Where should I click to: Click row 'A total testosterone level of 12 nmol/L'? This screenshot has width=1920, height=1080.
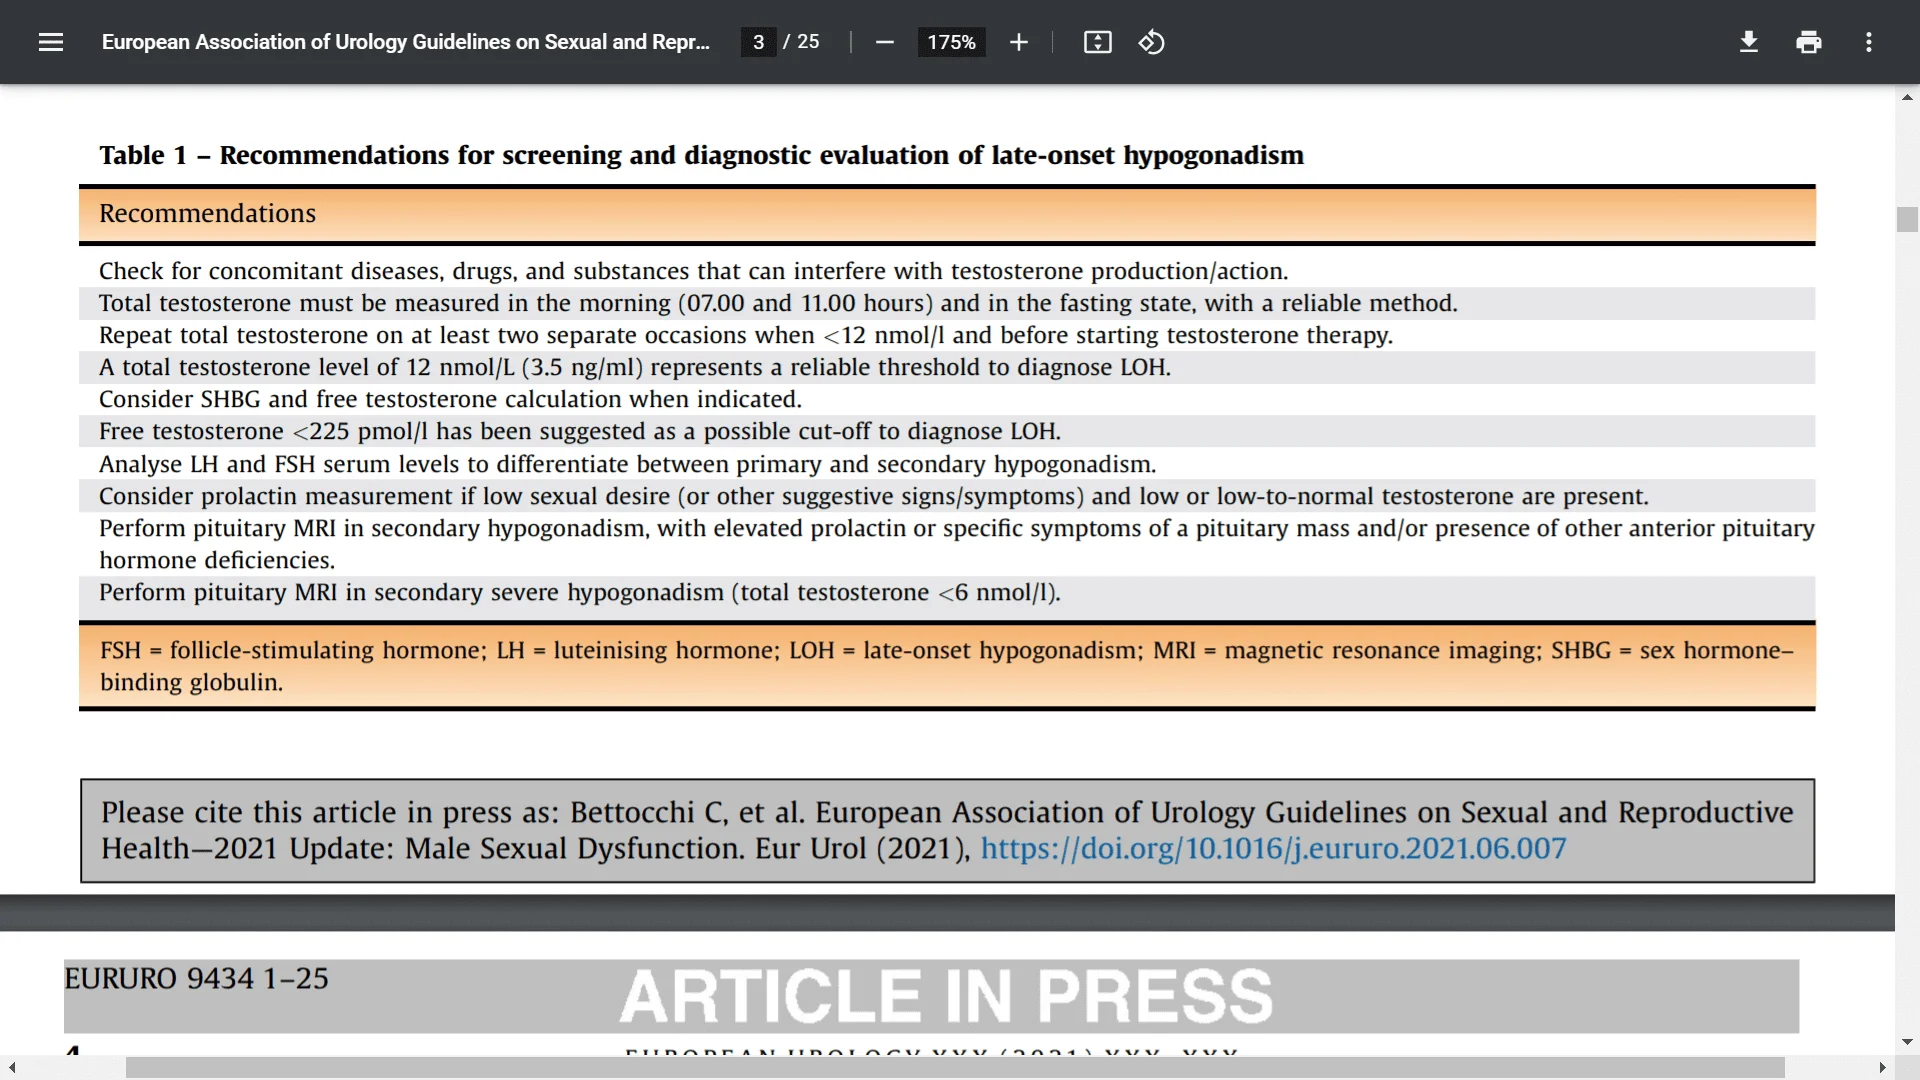[x=947, y=367]
